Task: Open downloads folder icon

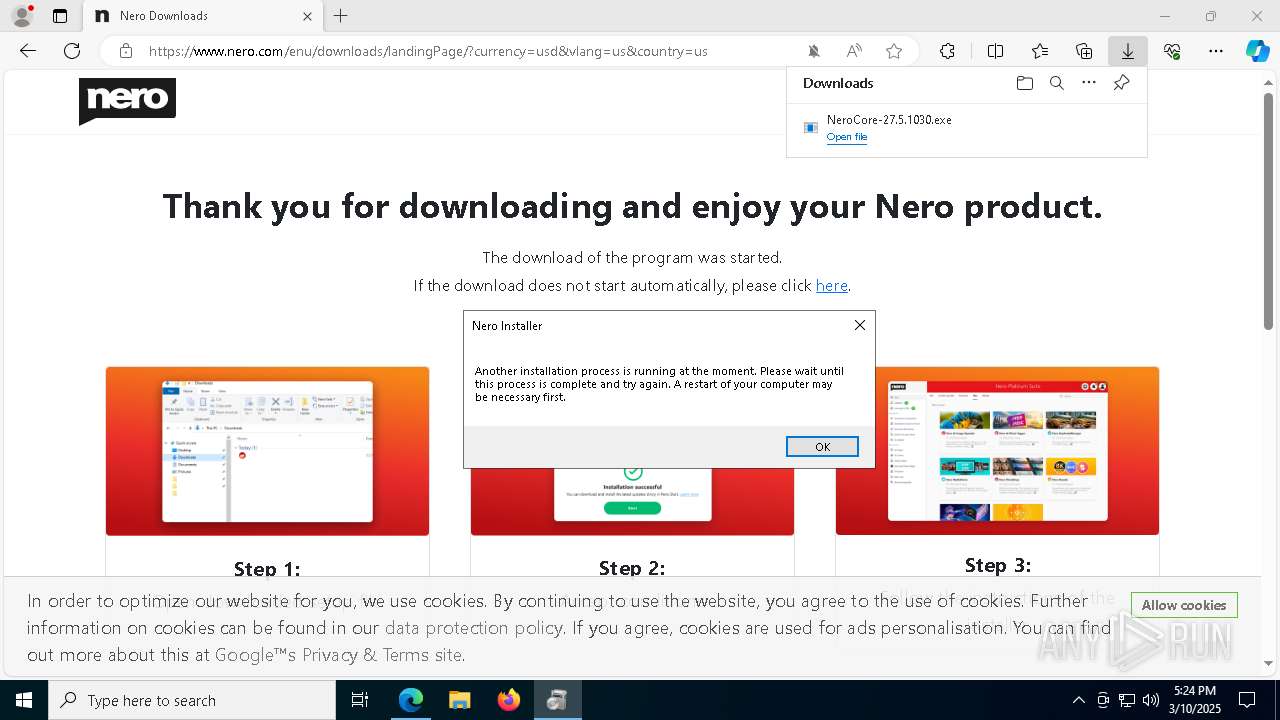Action: coord(1024,83)
